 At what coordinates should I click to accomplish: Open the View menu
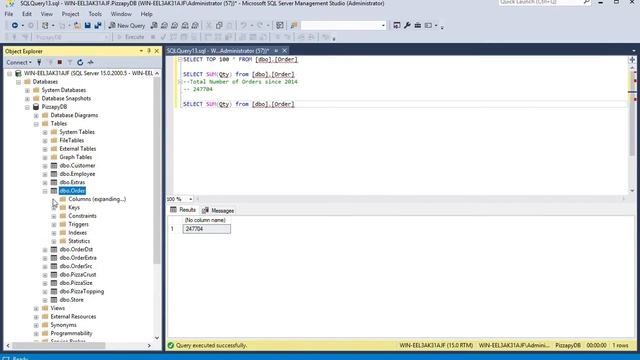pyautogui.click(x=47, y=14)
